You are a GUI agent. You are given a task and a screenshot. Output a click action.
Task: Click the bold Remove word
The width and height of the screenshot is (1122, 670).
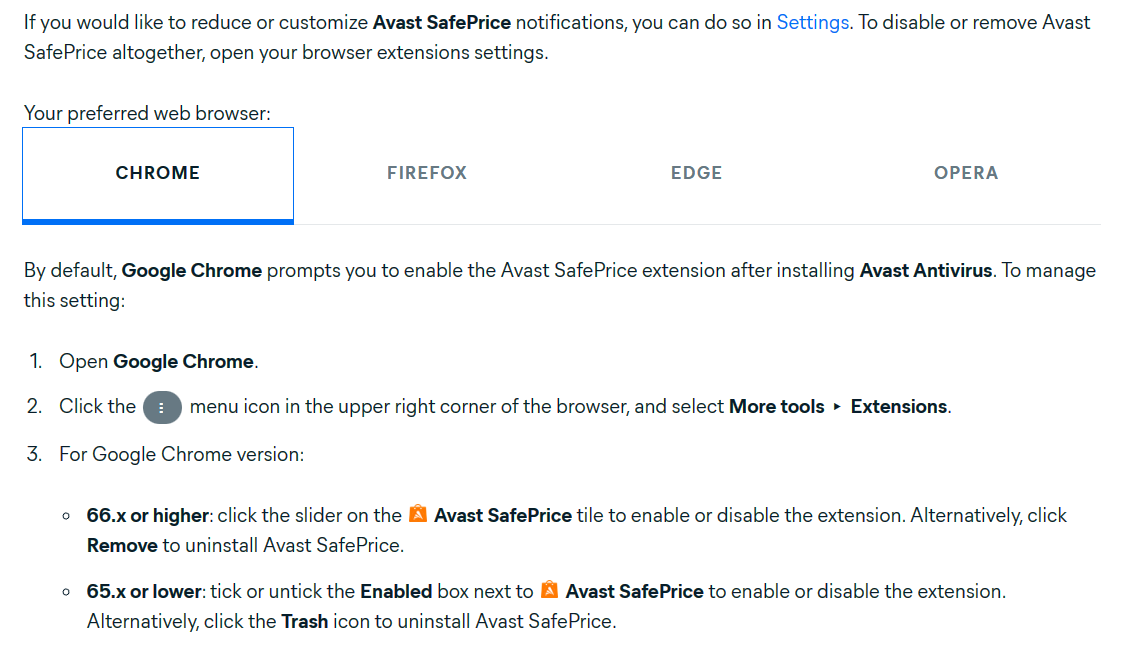point(122,546)
